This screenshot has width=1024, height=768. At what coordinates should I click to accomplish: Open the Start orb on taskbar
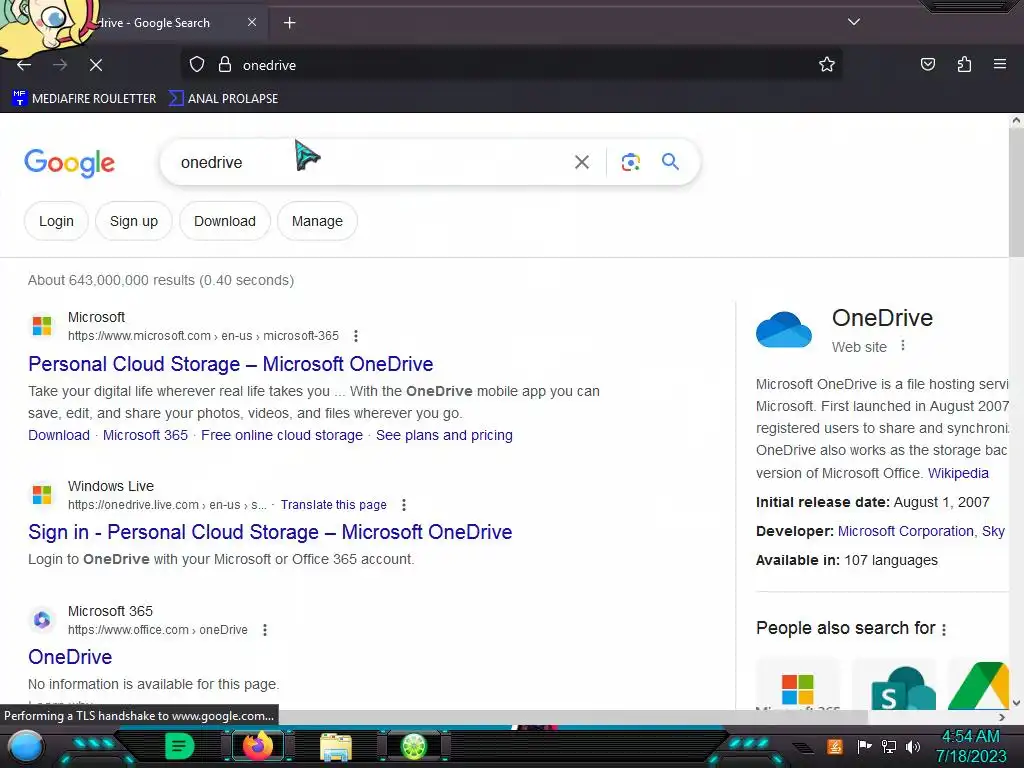pyautogui.click(x=26, y=747)
